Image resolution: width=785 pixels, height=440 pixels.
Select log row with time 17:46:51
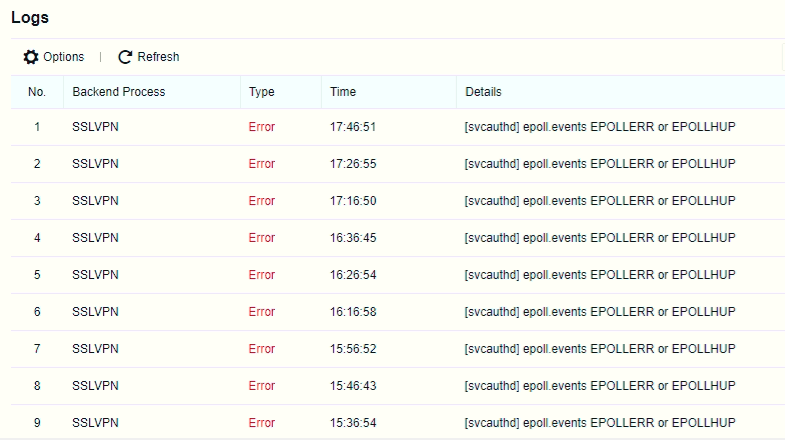[352, 127]
